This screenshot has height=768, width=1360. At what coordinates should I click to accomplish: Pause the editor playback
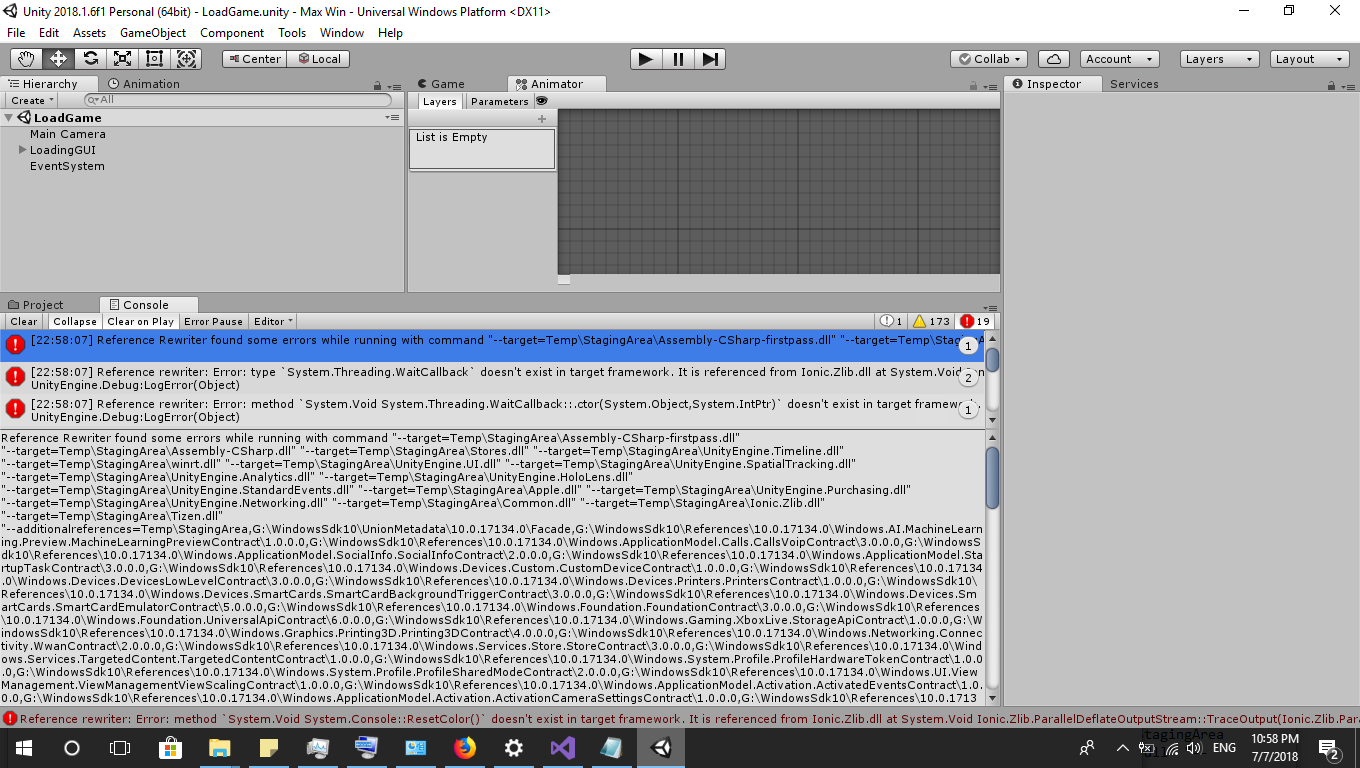tap(678, 59)
